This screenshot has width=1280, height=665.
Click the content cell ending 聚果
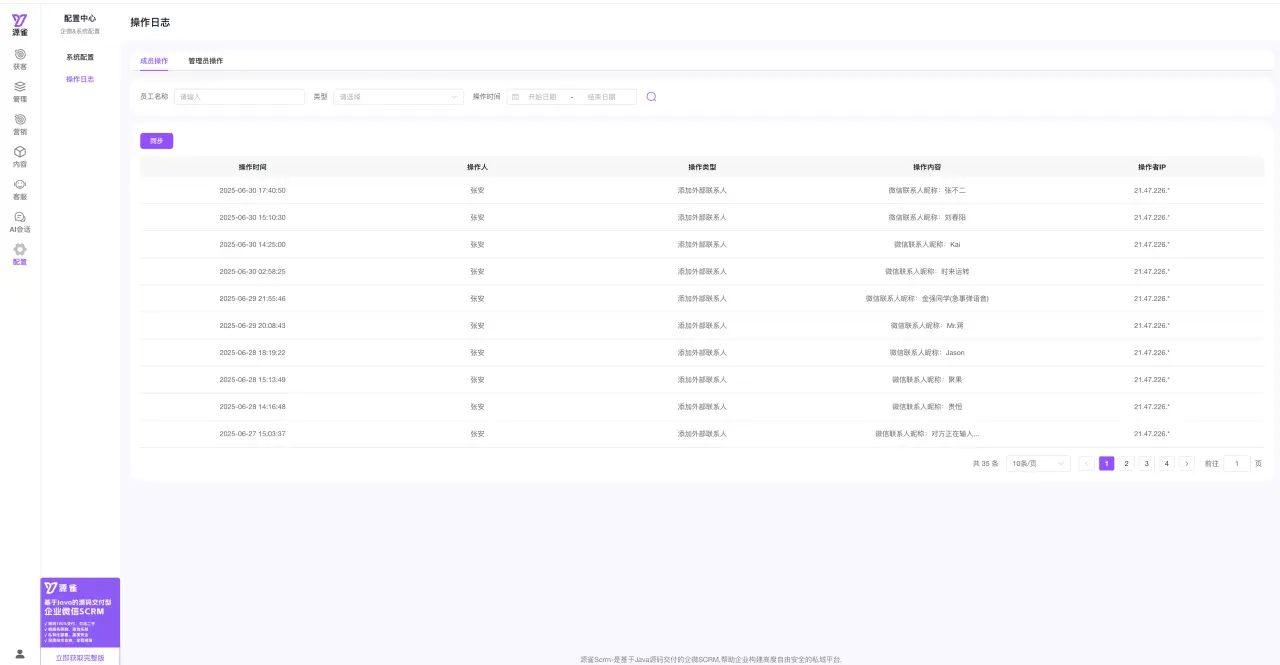pos(927,379)
